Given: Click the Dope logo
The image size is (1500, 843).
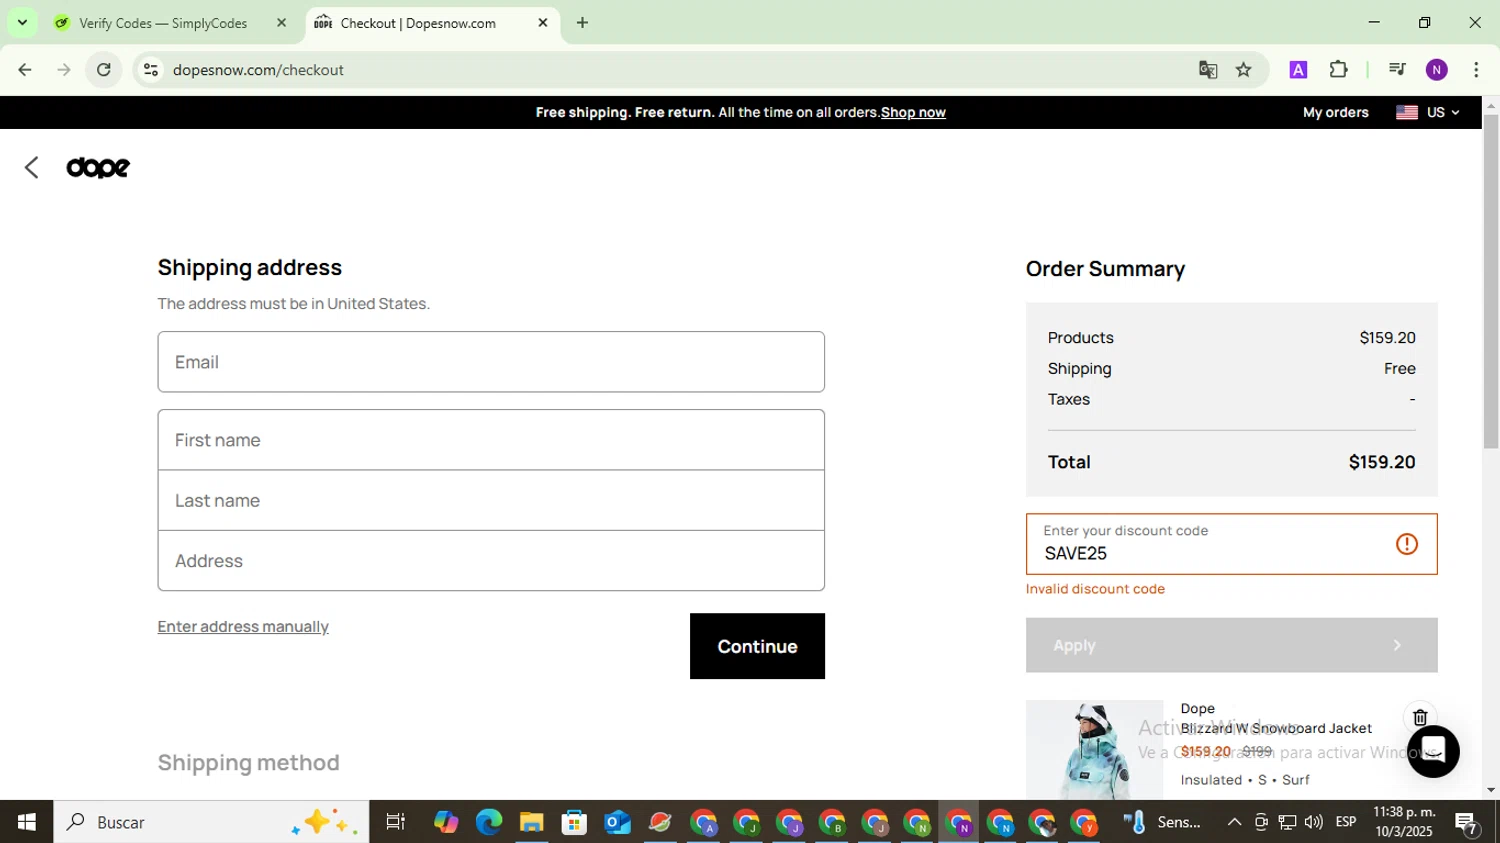Looking at the screenshot, I should (98, 168).
